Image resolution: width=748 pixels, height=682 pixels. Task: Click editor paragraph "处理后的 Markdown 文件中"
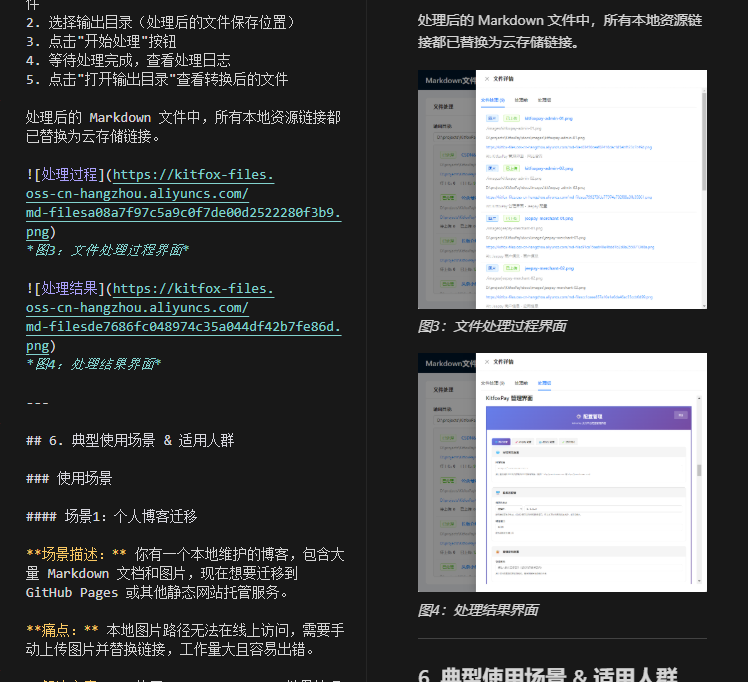pos(184,127)
